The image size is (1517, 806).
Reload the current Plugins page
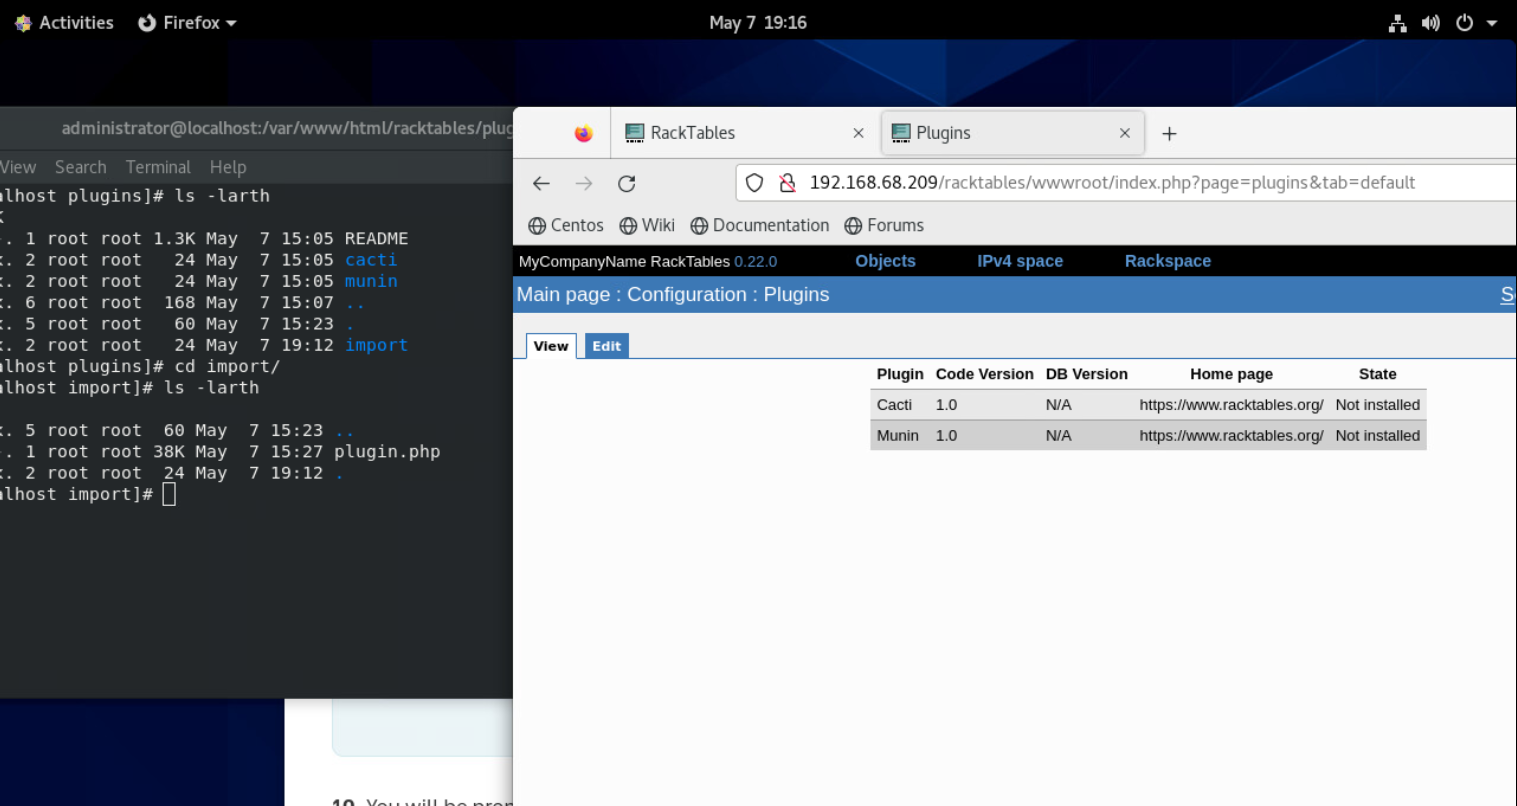627,183
